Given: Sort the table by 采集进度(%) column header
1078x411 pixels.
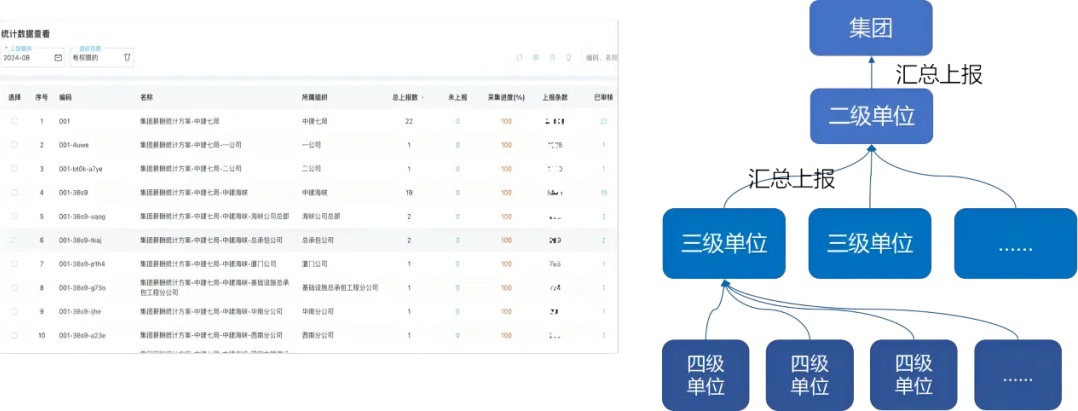Looking at the screenshot, I should (x=506, y=97).
